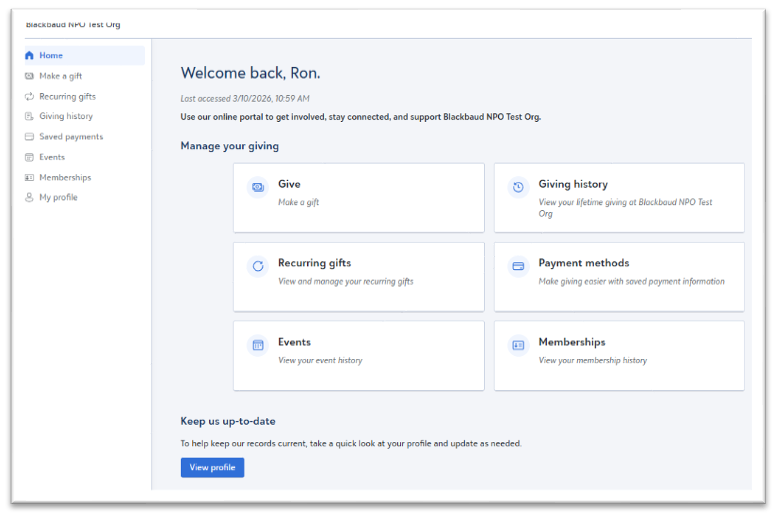
Task: Click the Home house icon in sidebar
Action: tap(29, 56)
